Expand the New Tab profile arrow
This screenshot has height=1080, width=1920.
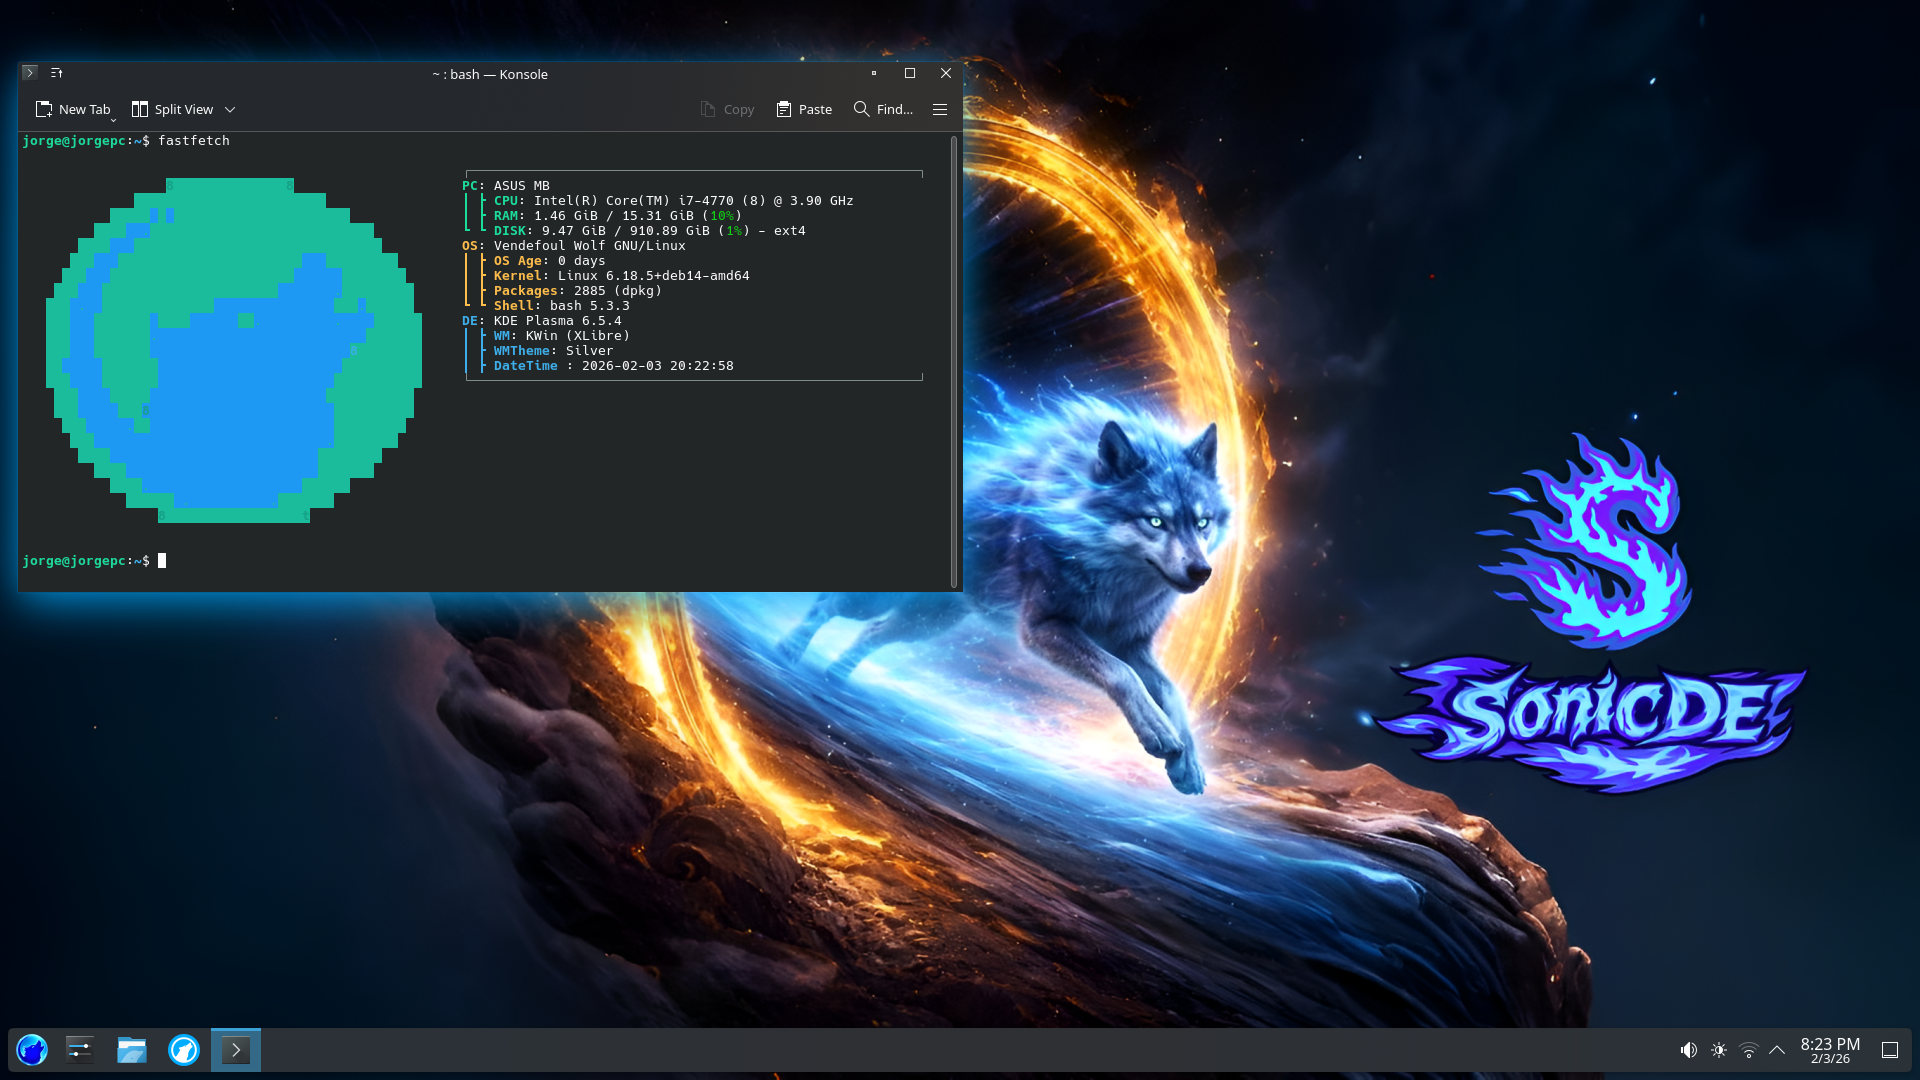[113, 120]
